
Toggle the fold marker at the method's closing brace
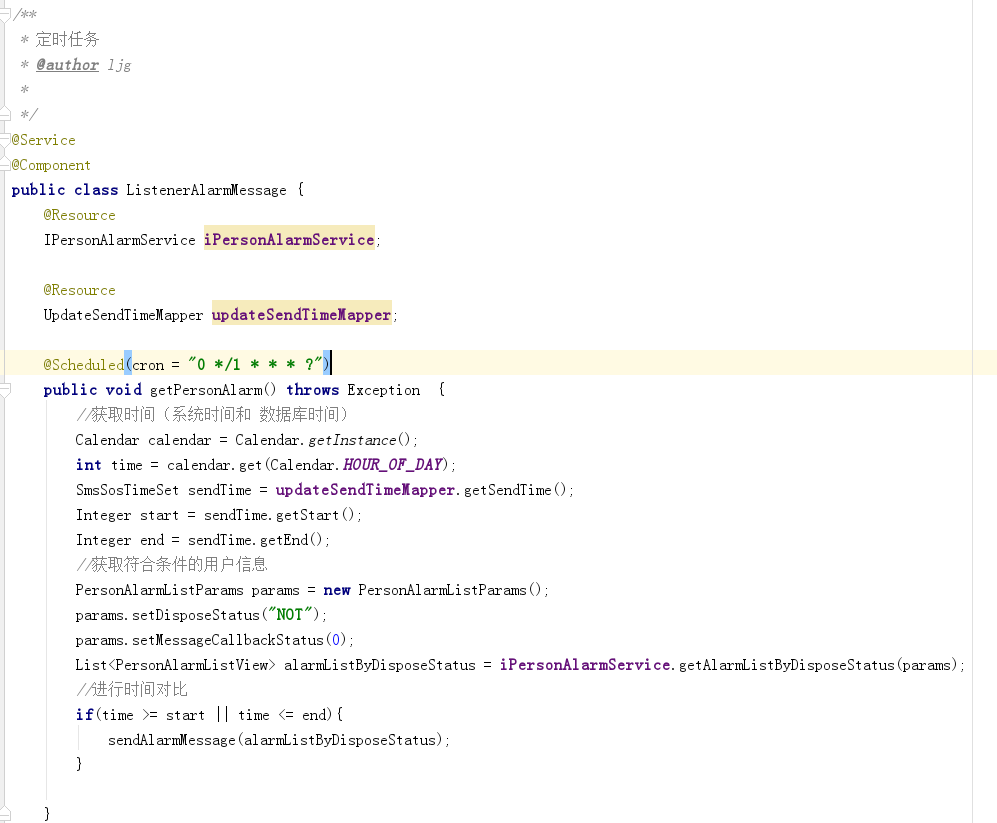coord(5,813)
